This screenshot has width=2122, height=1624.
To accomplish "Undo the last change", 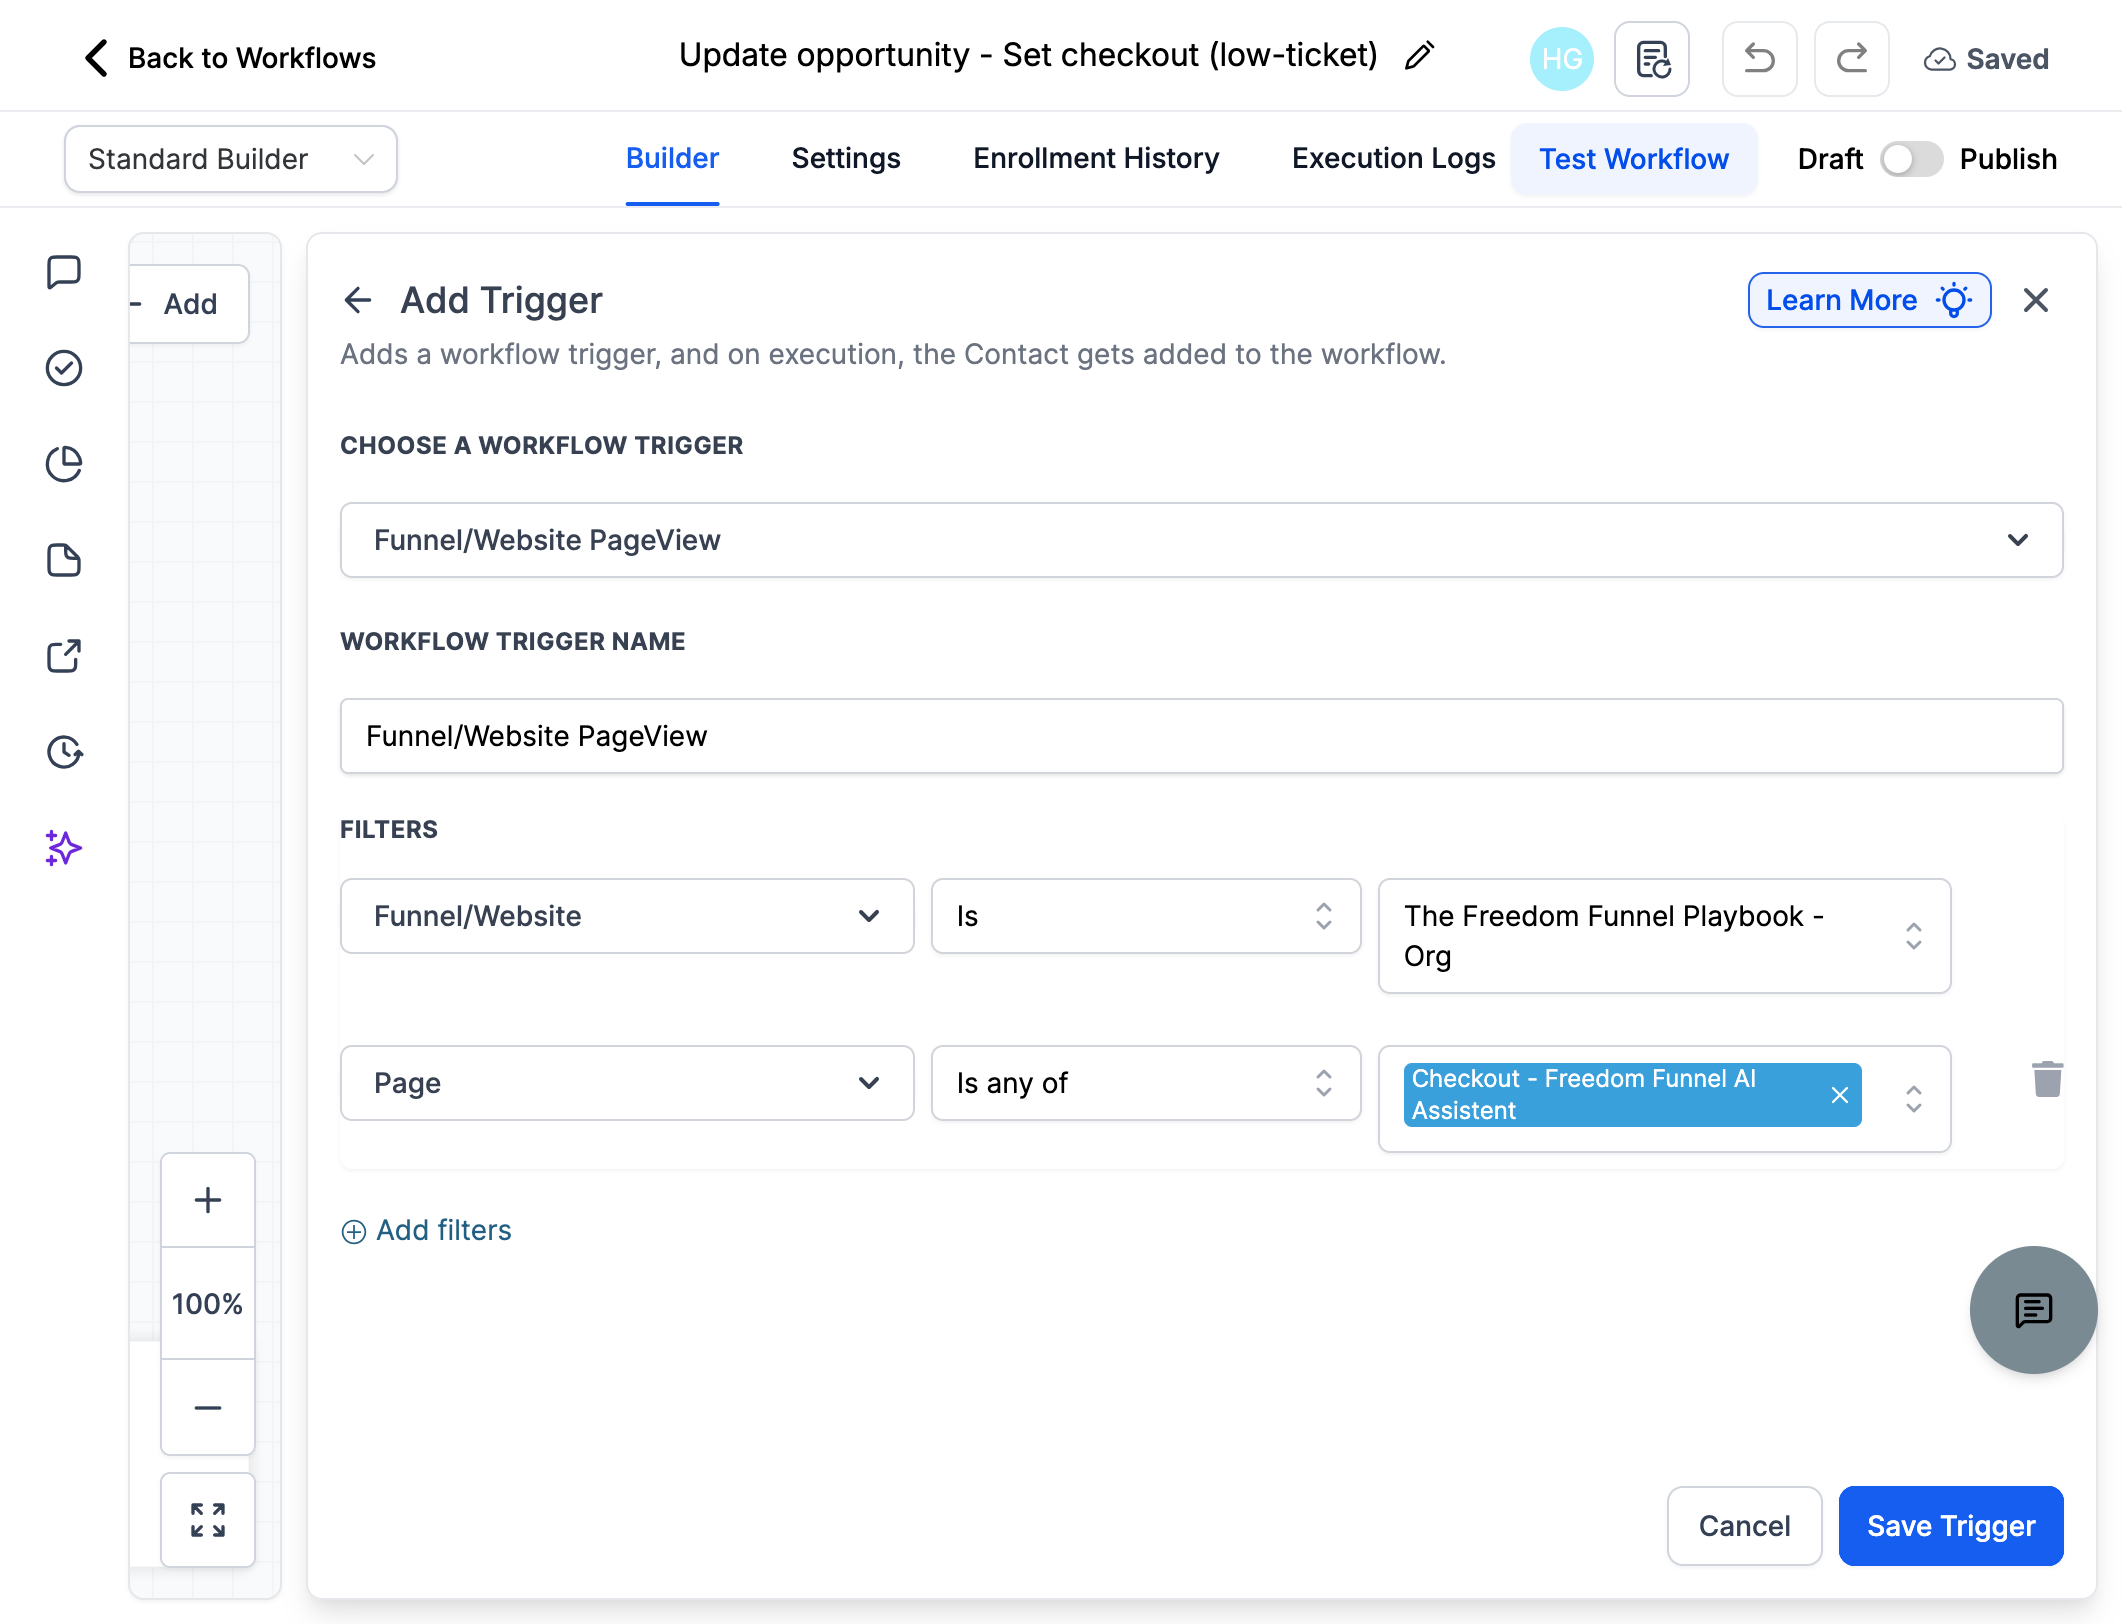I will tap(1759, 59).
